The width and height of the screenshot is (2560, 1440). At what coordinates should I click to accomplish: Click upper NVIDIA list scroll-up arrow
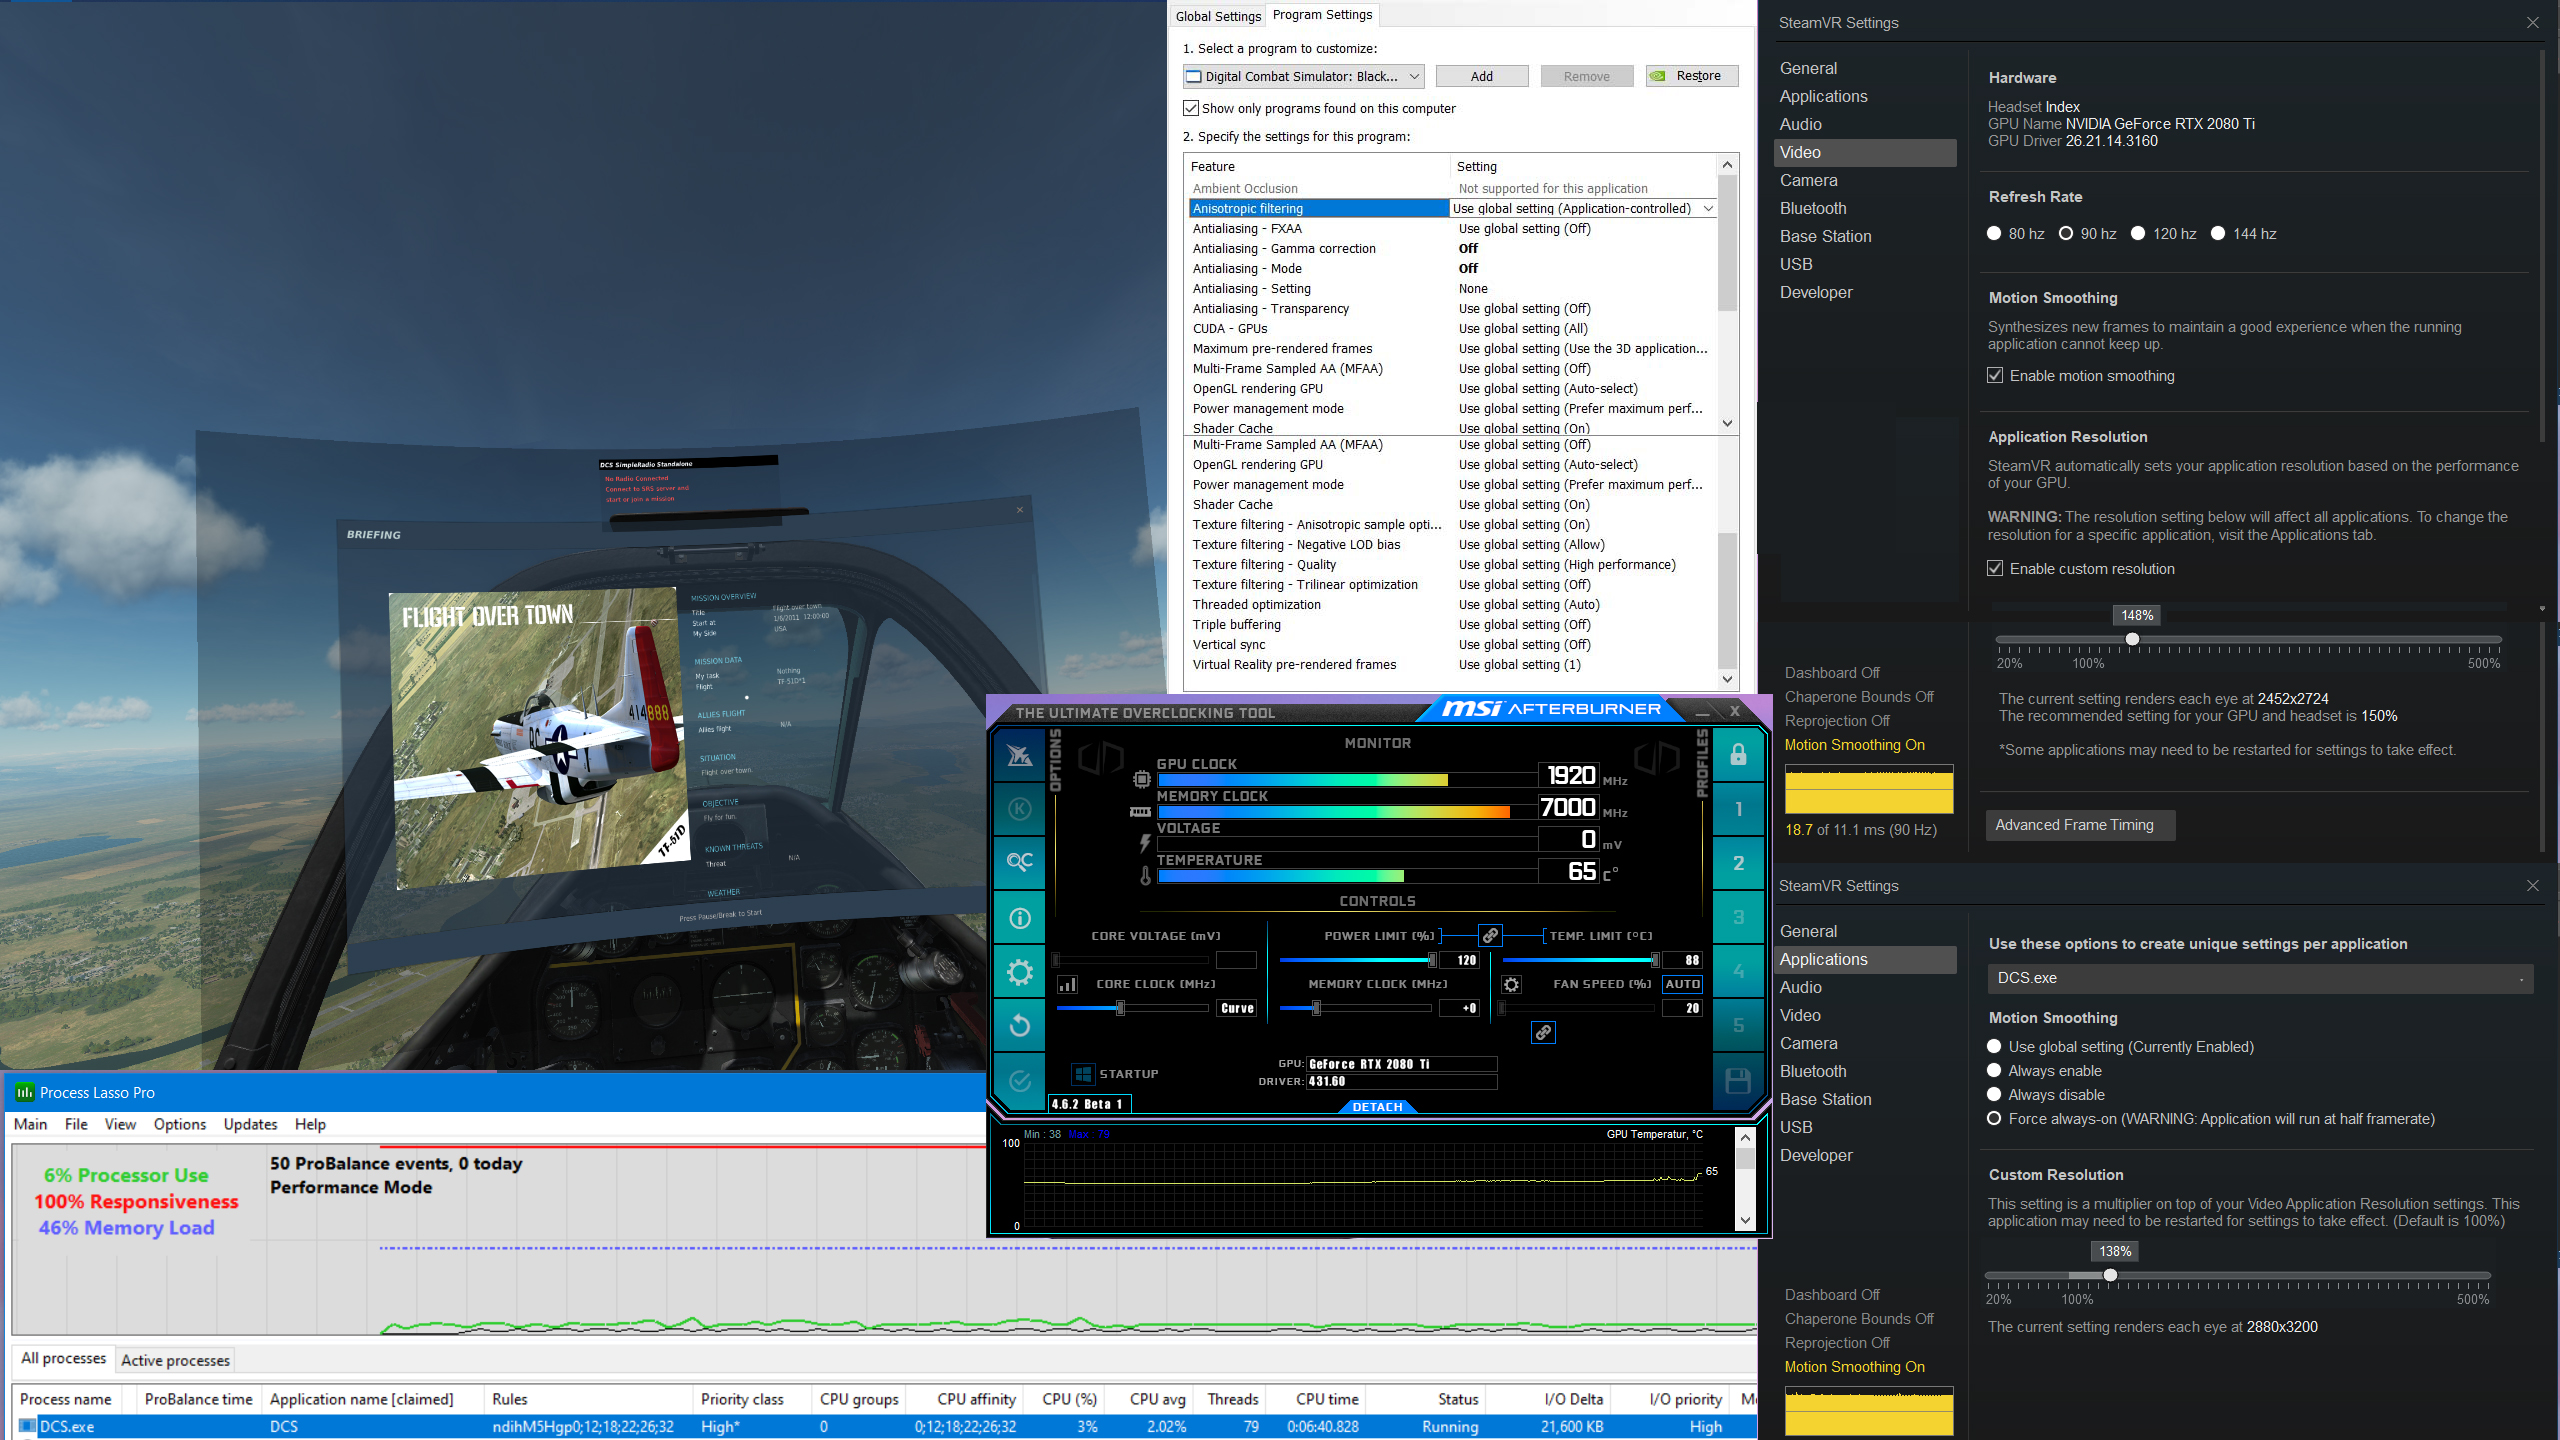coord(1727,165)
